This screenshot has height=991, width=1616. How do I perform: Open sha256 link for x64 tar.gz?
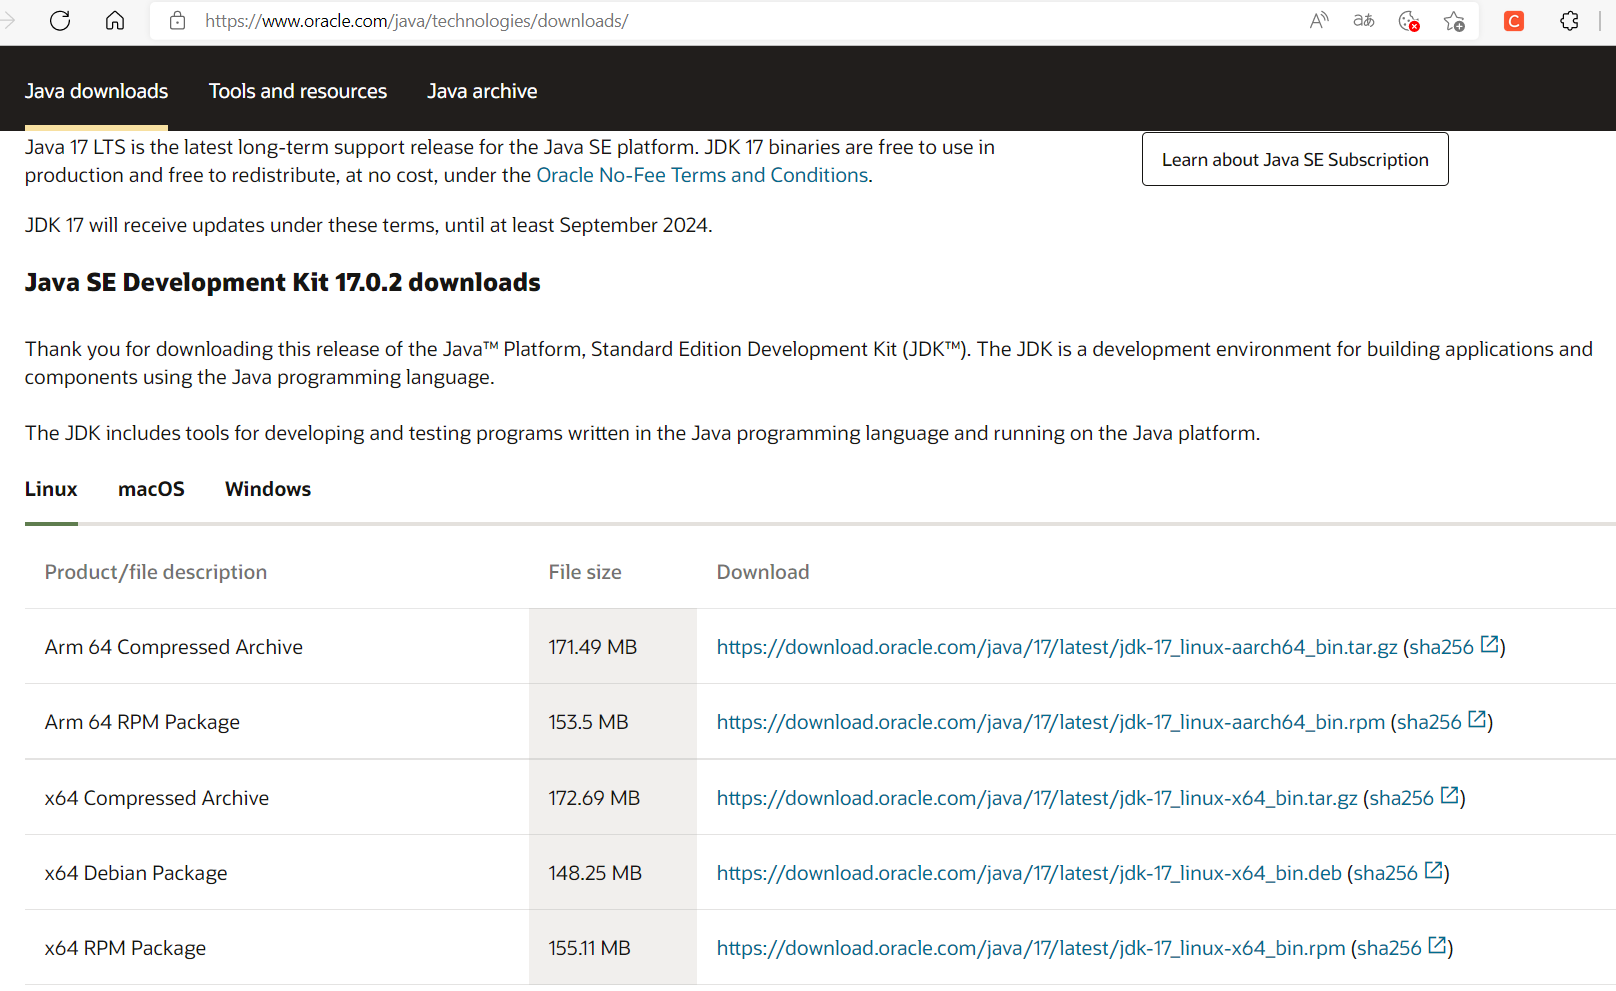pos(1401,798)
